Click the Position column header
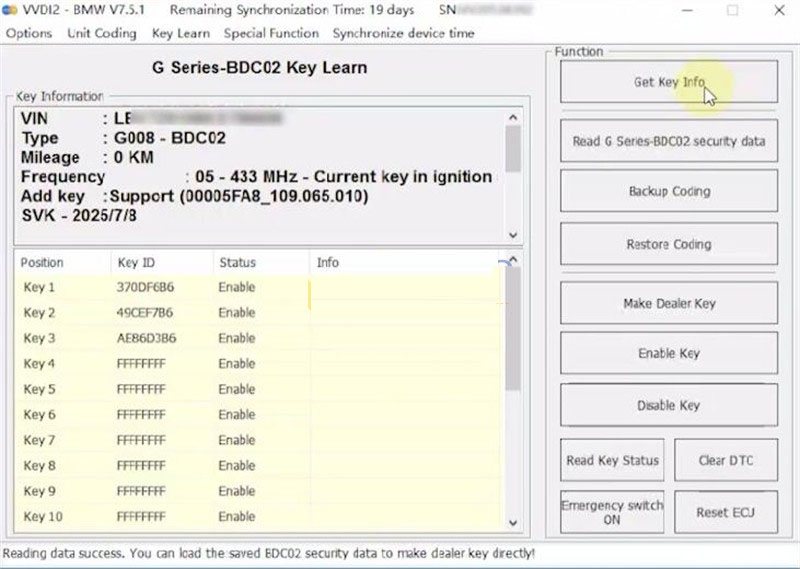The image size is (800, 569). point(63,262)
